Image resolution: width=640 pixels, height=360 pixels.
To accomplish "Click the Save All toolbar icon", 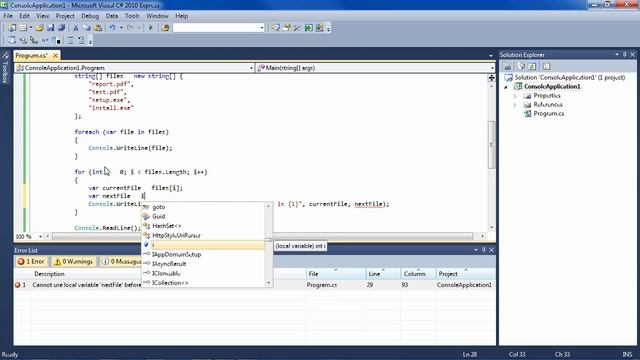I will 61,28.
